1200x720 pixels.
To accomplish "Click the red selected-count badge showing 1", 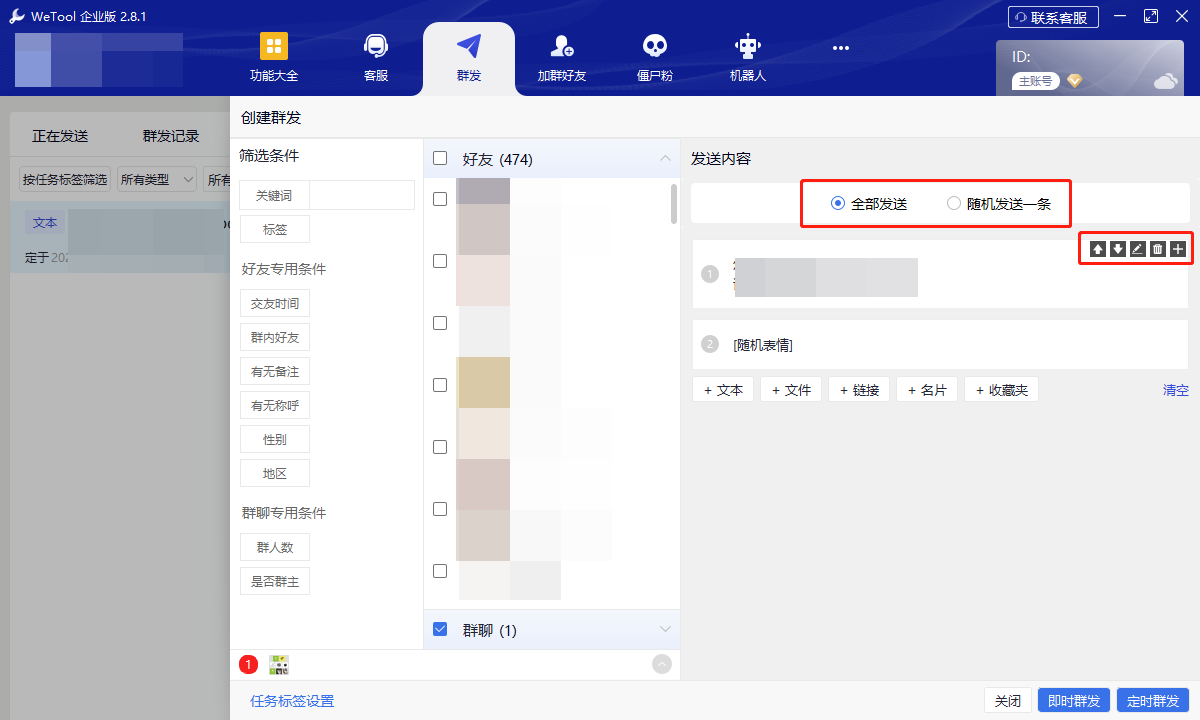I will click(x=249, y=664).
